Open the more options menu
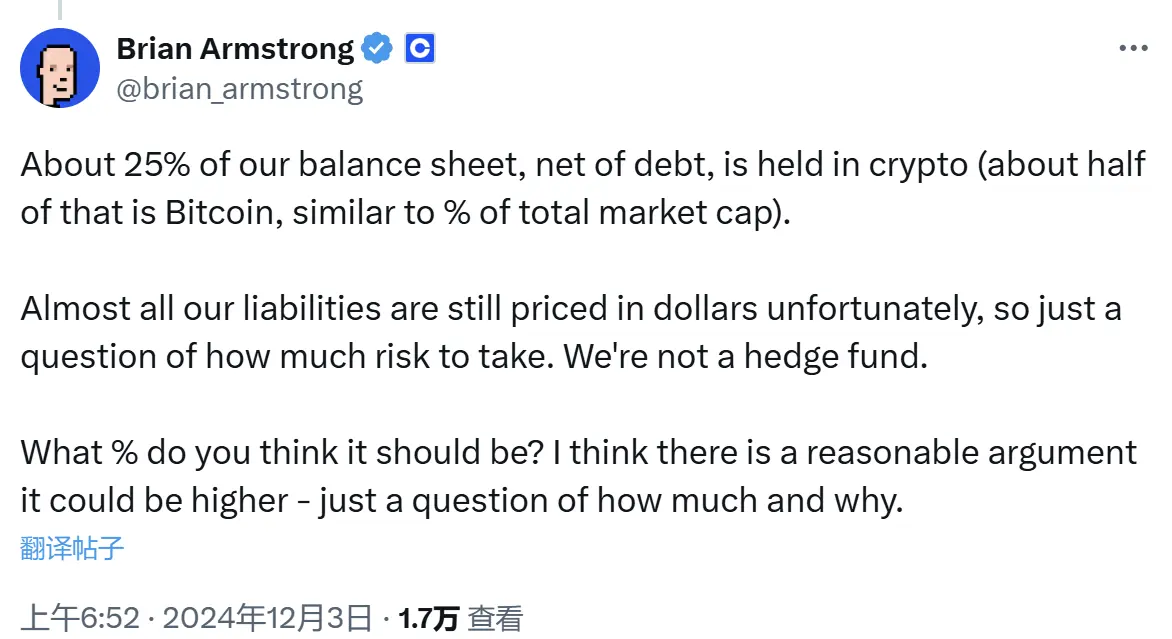The image size is (1172, 639). (1134, 46)
